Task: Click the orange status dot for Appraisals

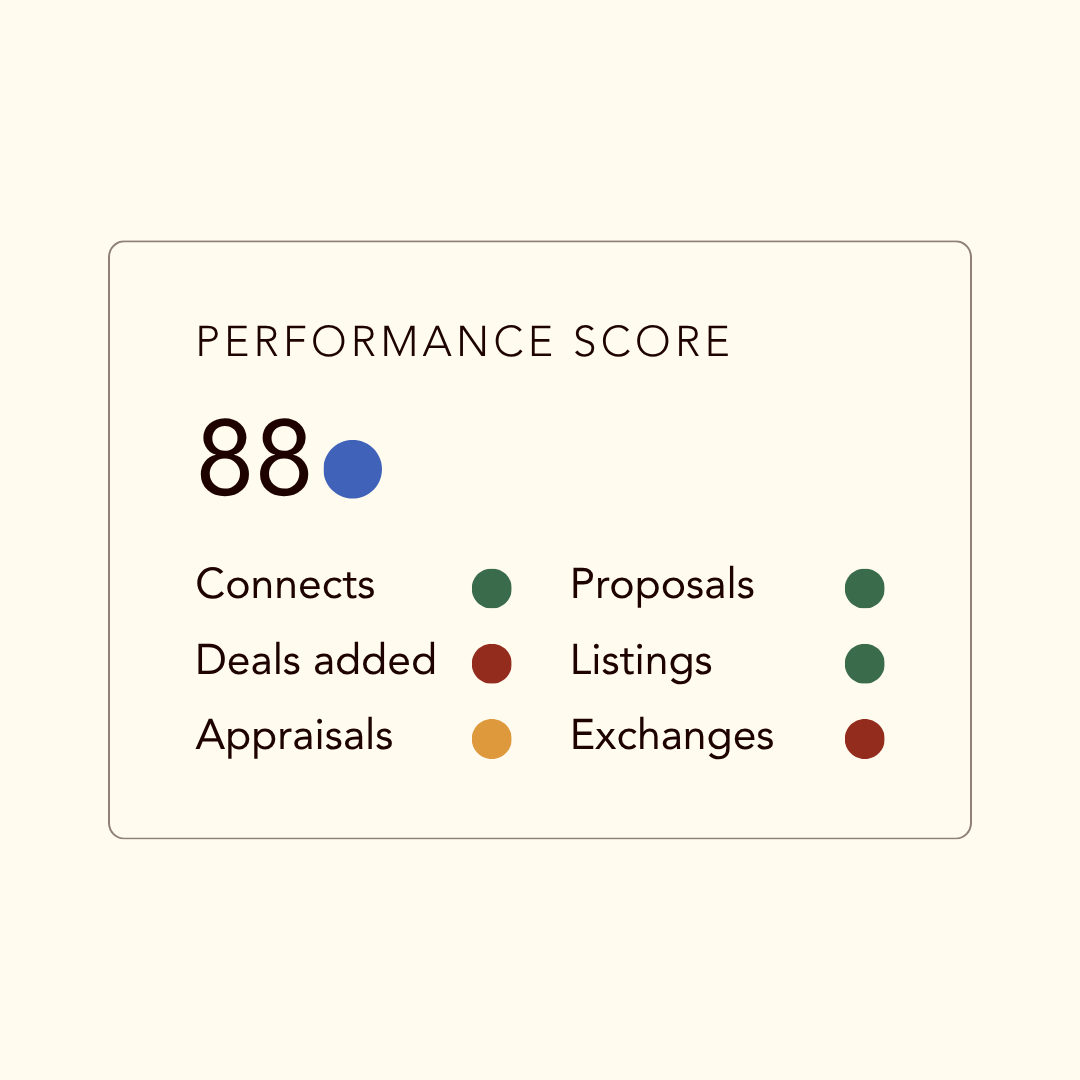Action: tap(492, 739)
